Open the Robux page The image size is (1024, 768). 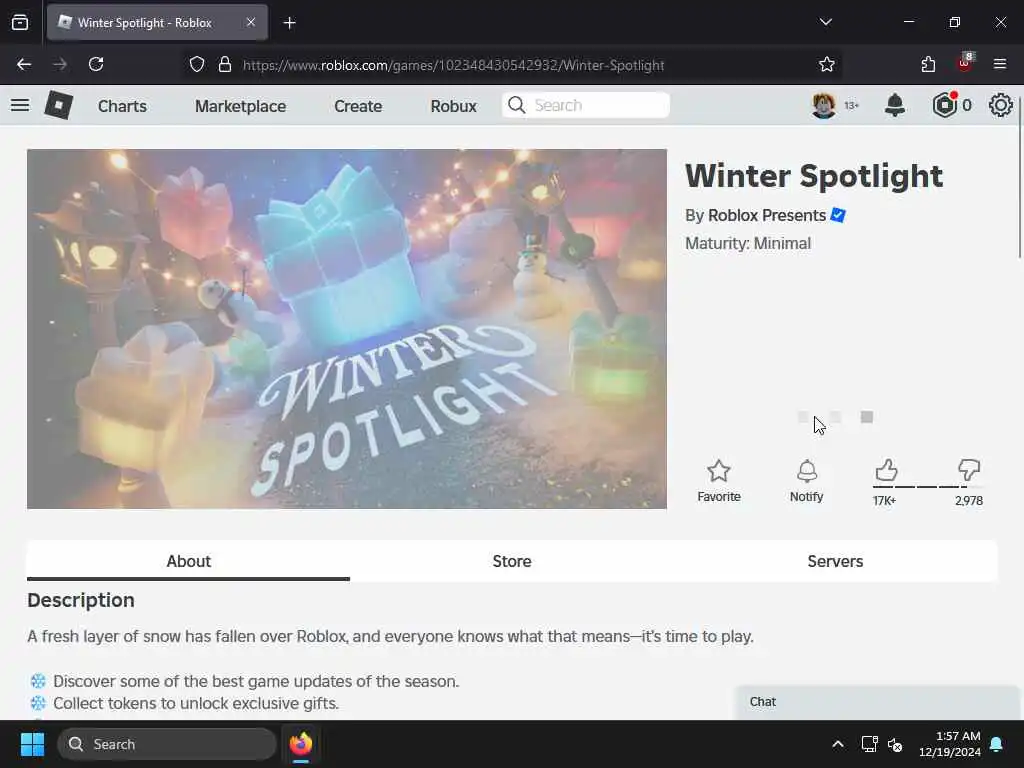[x=453, y=106]
